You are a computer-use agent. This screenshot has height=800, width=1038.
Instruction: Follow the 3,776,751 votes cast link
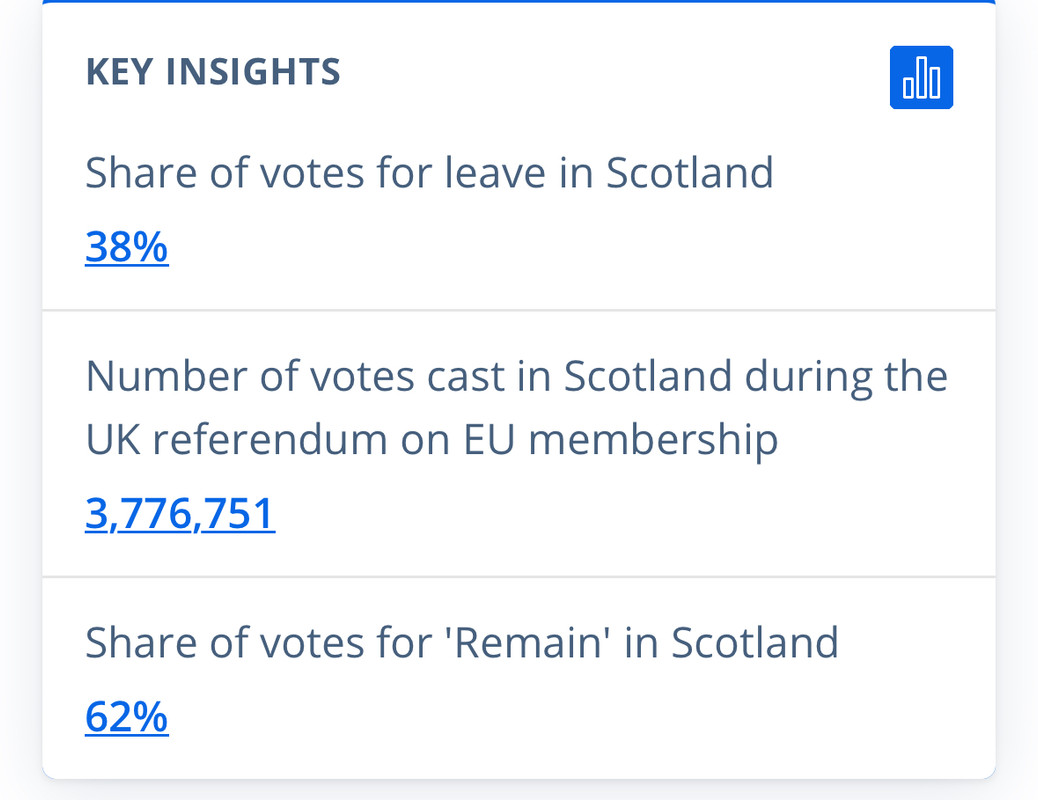(x=180, y=513)
